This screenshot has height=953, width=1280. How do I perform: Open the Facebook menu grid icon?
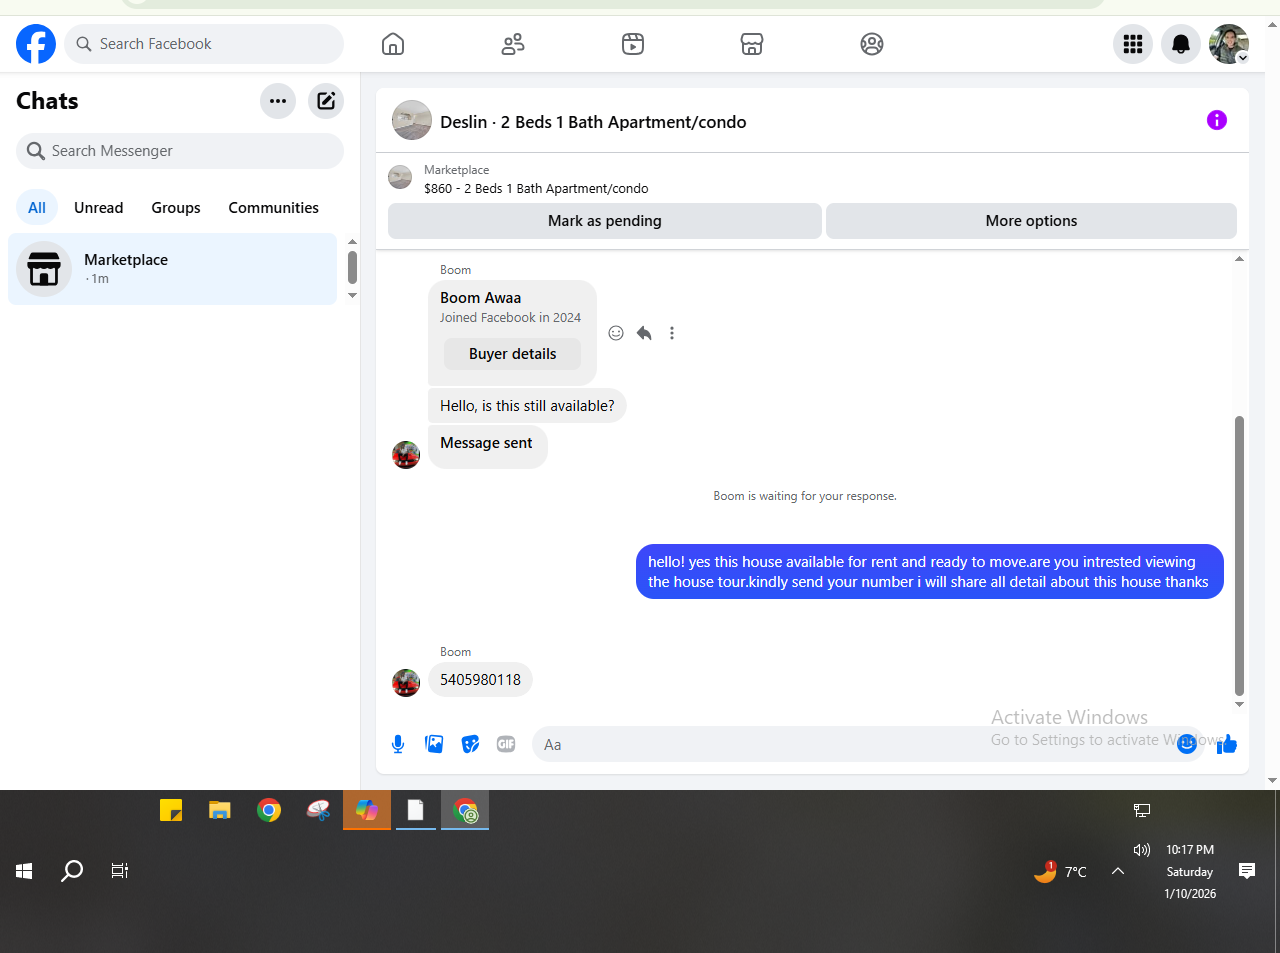(x=1133, y=44)
